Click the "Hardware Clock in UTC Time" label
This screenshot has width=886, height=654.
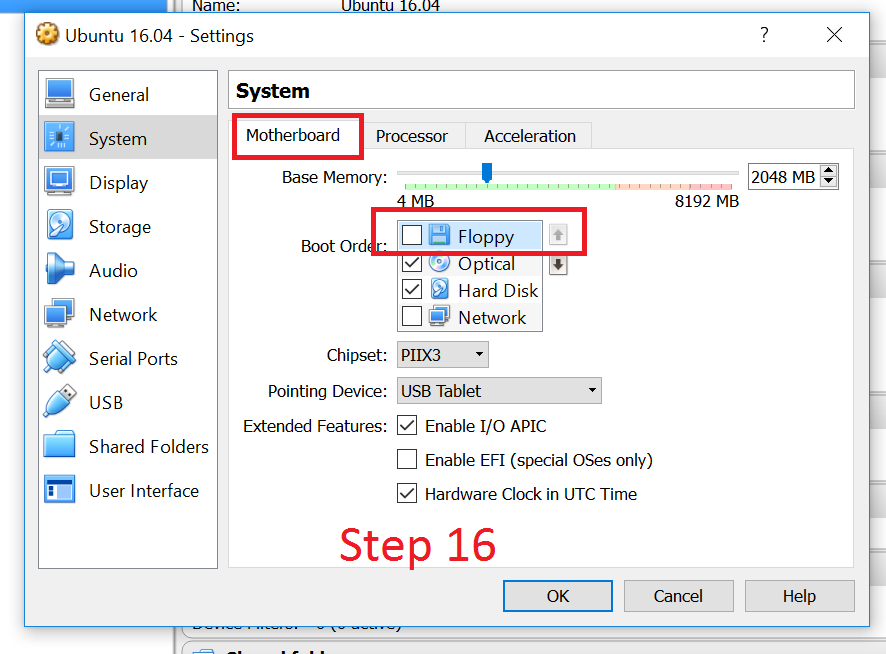pos(531,494)
